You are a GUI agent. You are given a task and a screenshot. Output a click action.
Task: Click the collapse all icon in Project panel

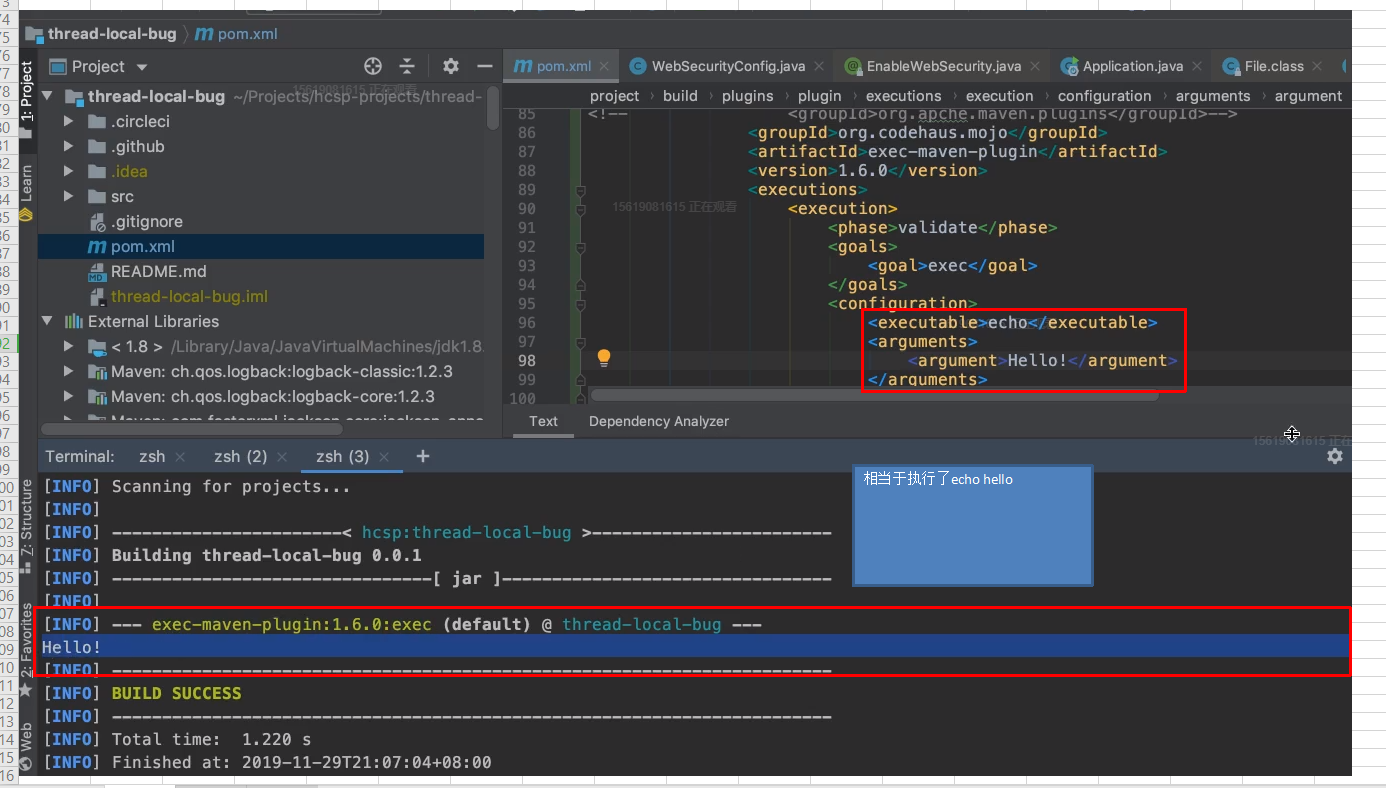pyautogui.click(x=407, y=66)
